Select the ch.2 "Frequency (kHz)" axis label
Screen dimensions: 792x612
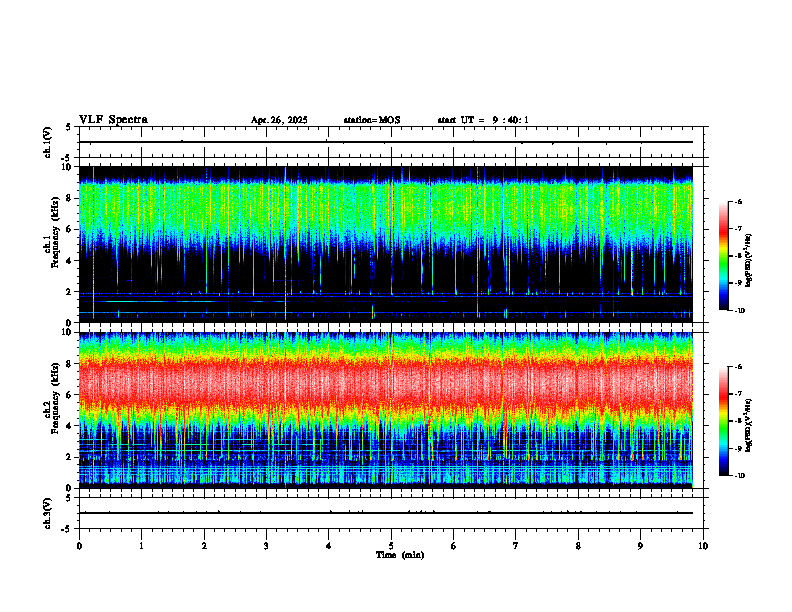click(x=55, y=398)
